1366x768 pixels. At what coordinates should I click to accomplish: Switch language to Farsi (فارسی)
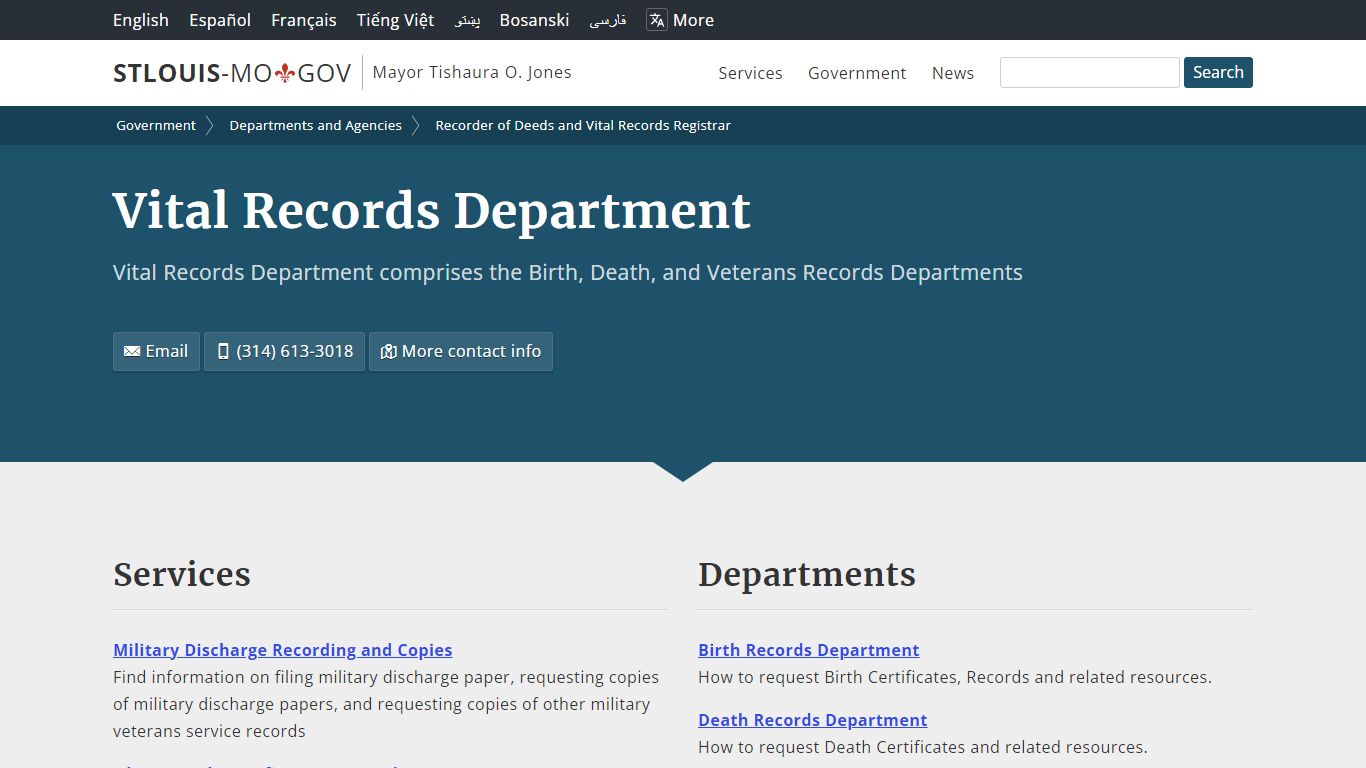click(608, 20)
